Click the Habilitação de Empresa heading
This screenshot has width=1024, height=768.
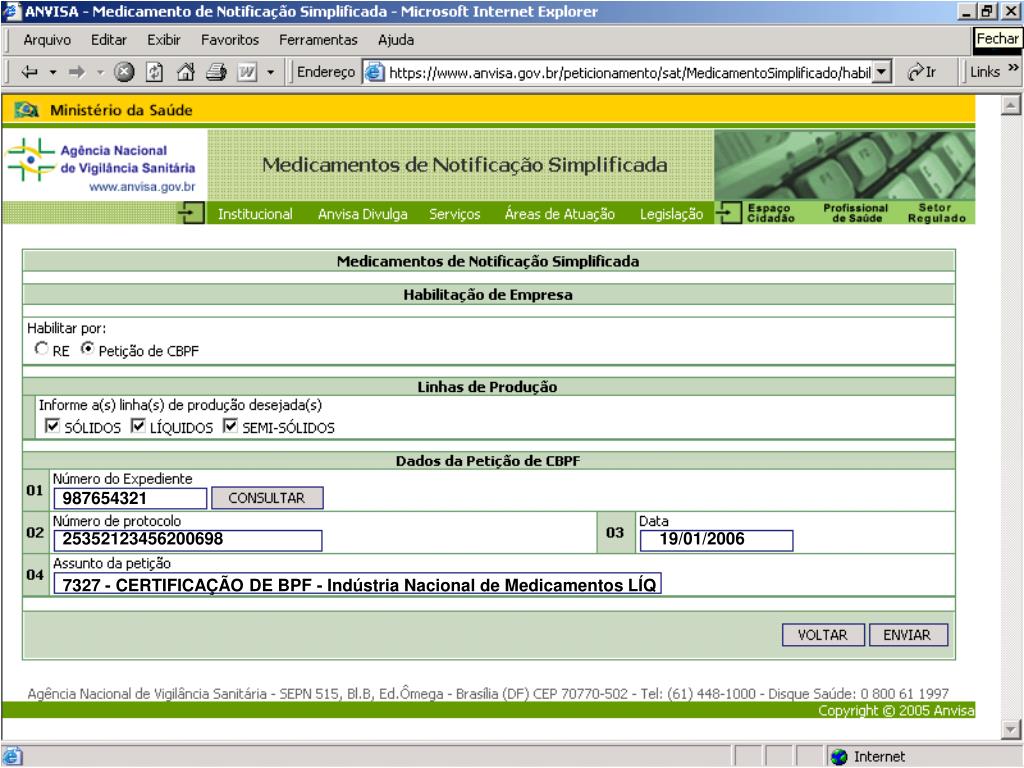click(x=488, y=295)
